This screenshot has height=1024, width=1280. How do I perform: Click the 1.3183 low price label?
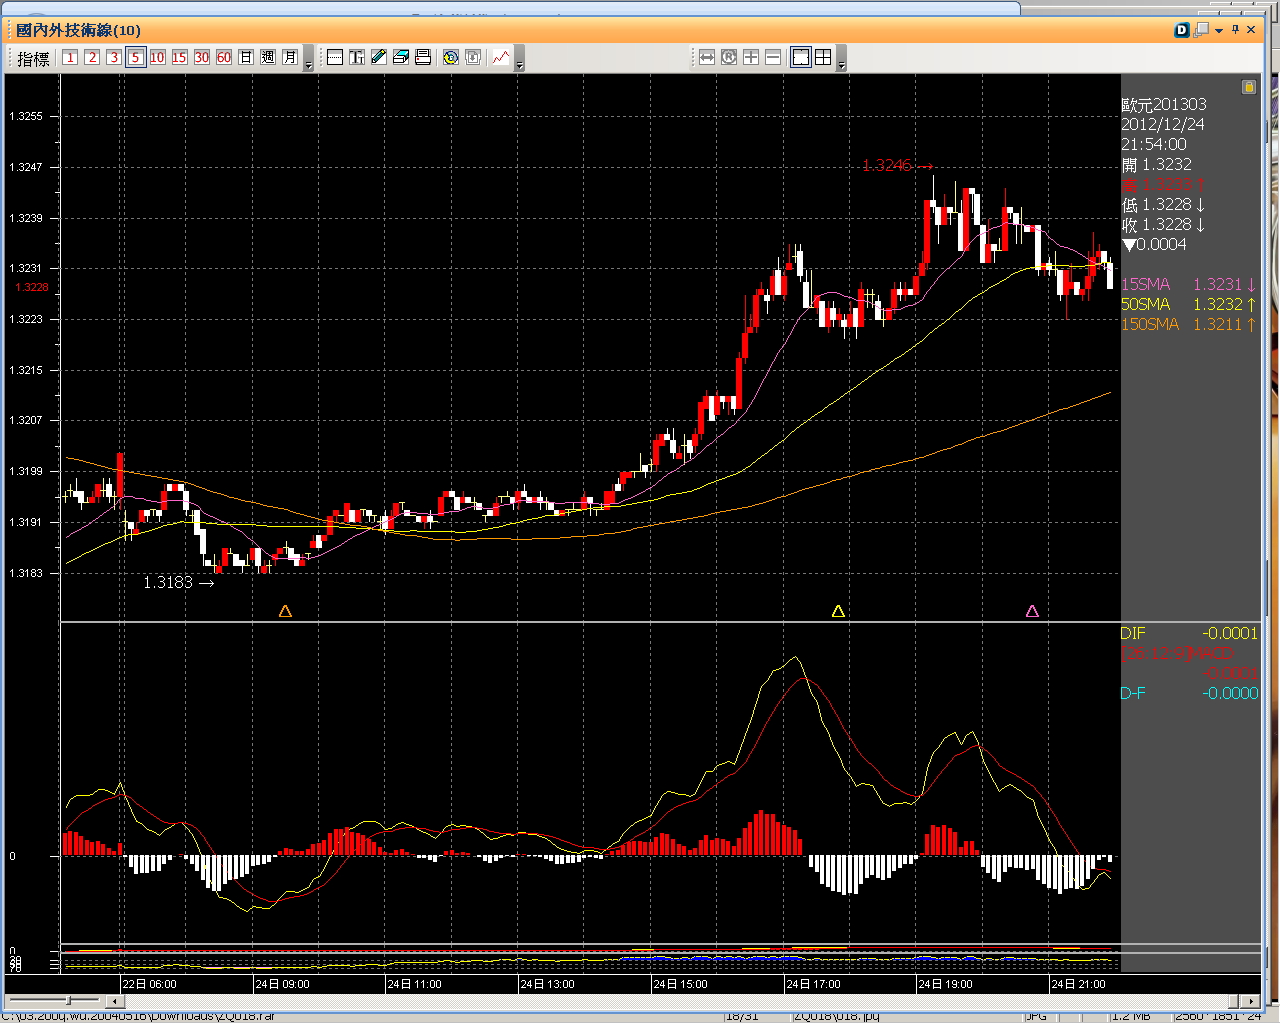pyautogui.click(x=168, y=582)
